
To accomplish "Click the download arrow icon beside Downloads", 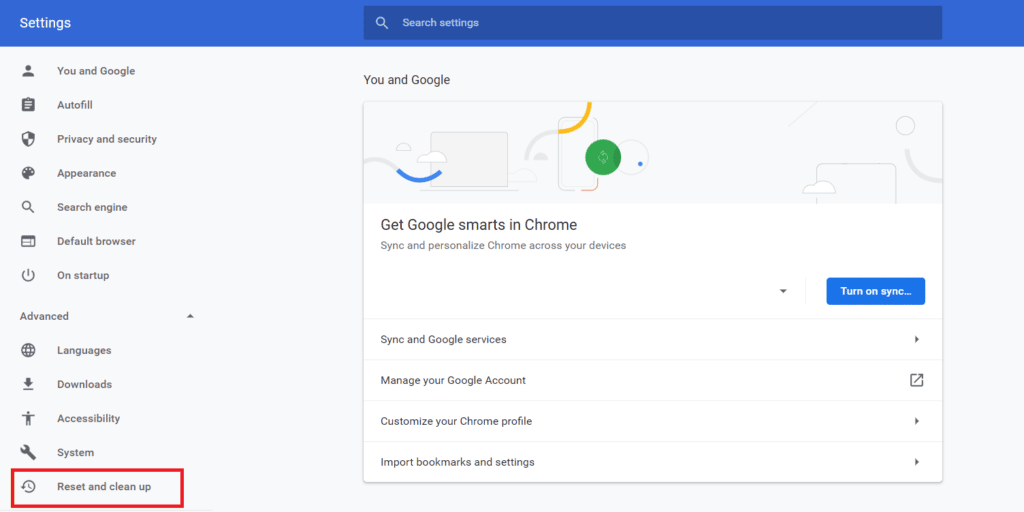I will click(28, 384).
